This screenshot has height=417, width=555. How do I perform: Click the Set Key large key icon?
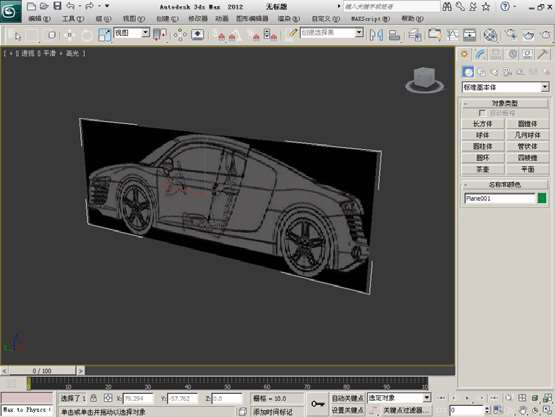317,404
